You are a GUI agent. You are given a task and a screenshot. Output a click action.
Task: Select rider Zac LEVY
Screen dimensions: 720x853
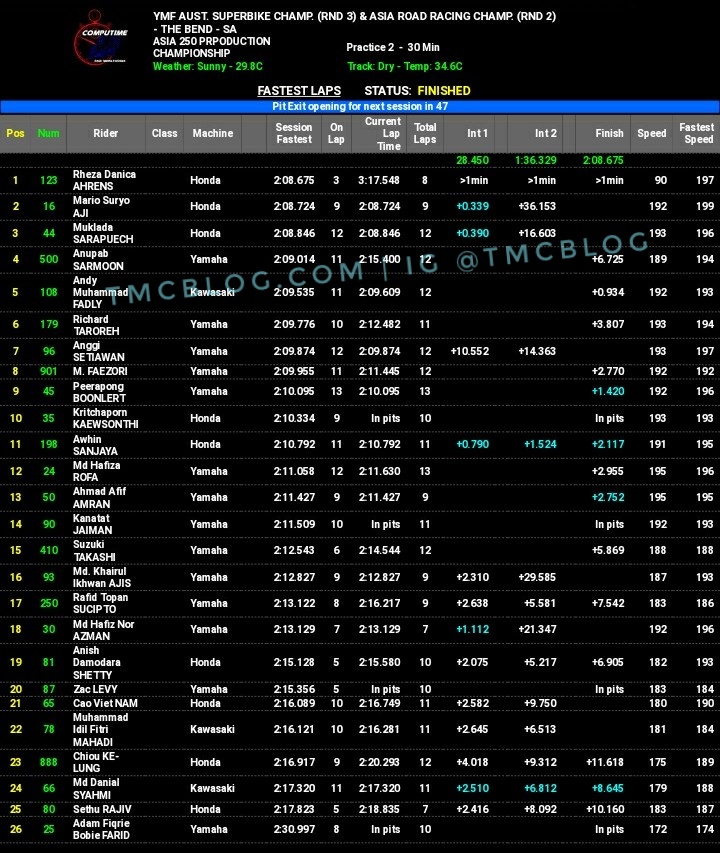[x=95, y=689]
